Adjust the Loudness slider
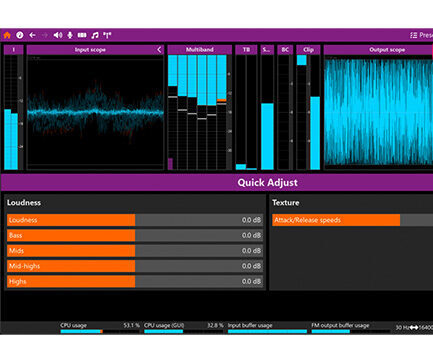Viewport: 433px width, 363px height. click(135, 220)
